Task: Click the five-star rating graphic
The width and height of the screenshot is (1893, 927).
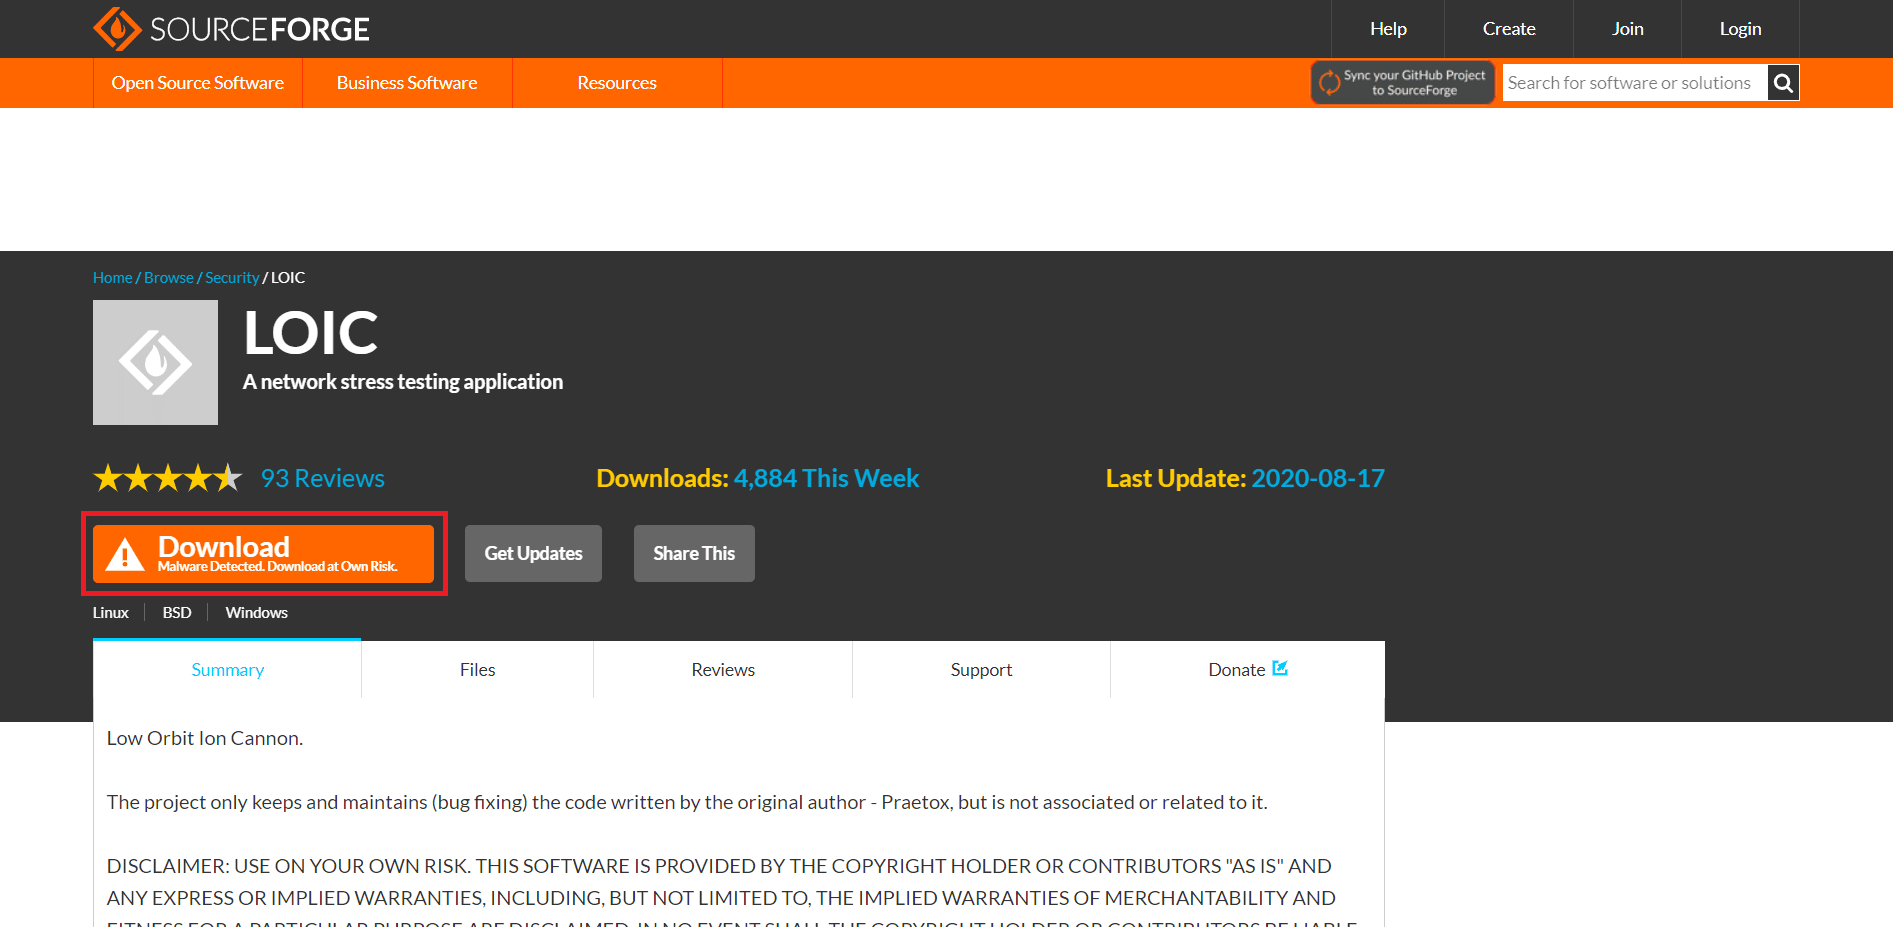Action: tap(168, 478)
